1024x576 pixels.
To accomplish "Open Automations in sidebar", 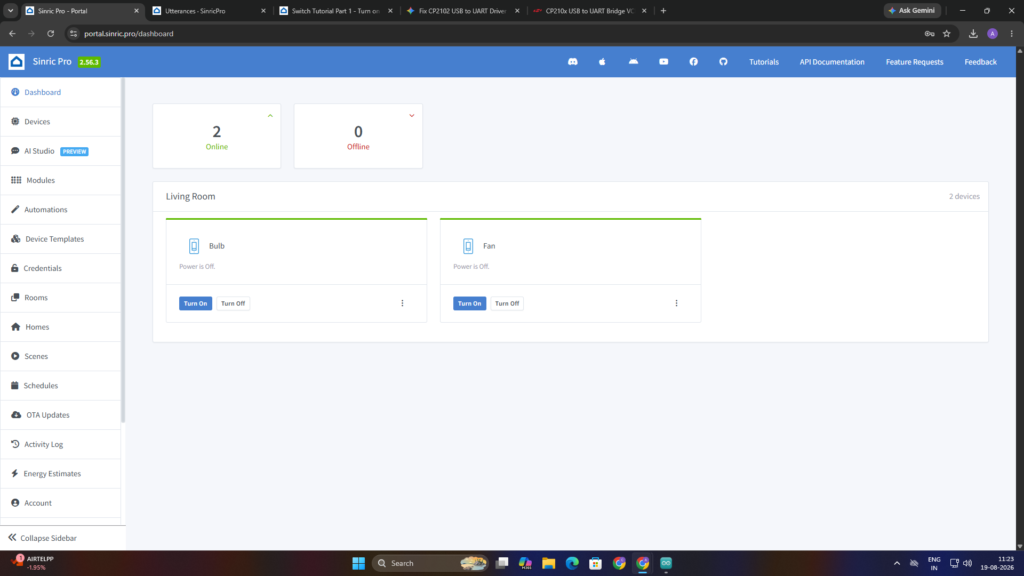I will point(61,210).
